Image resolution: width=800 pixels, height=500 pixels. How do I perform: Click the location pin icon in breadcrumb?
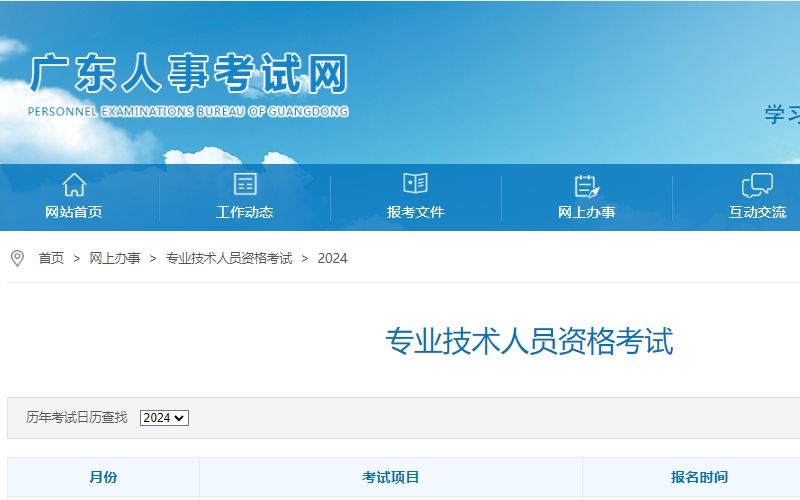click(x=17, y=258)
